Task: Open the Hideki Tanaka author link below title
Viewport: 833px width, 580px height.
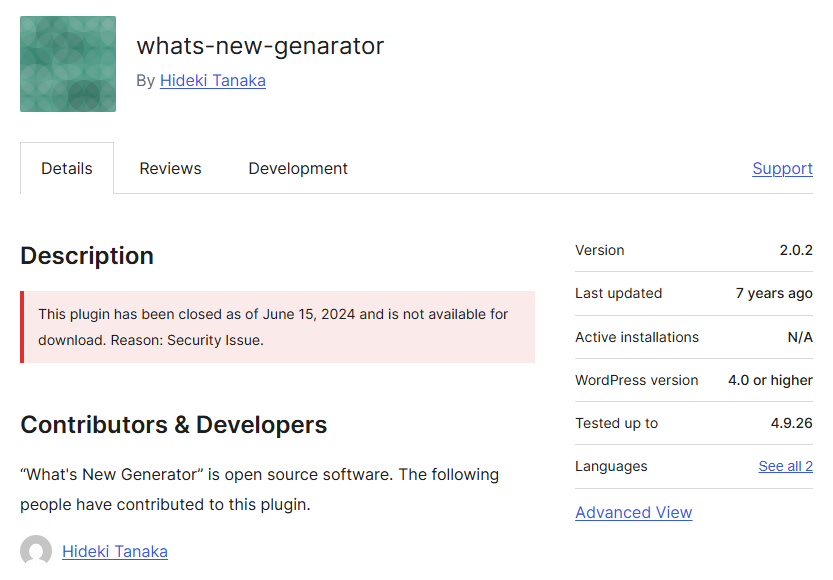Action: coord(212,80)
